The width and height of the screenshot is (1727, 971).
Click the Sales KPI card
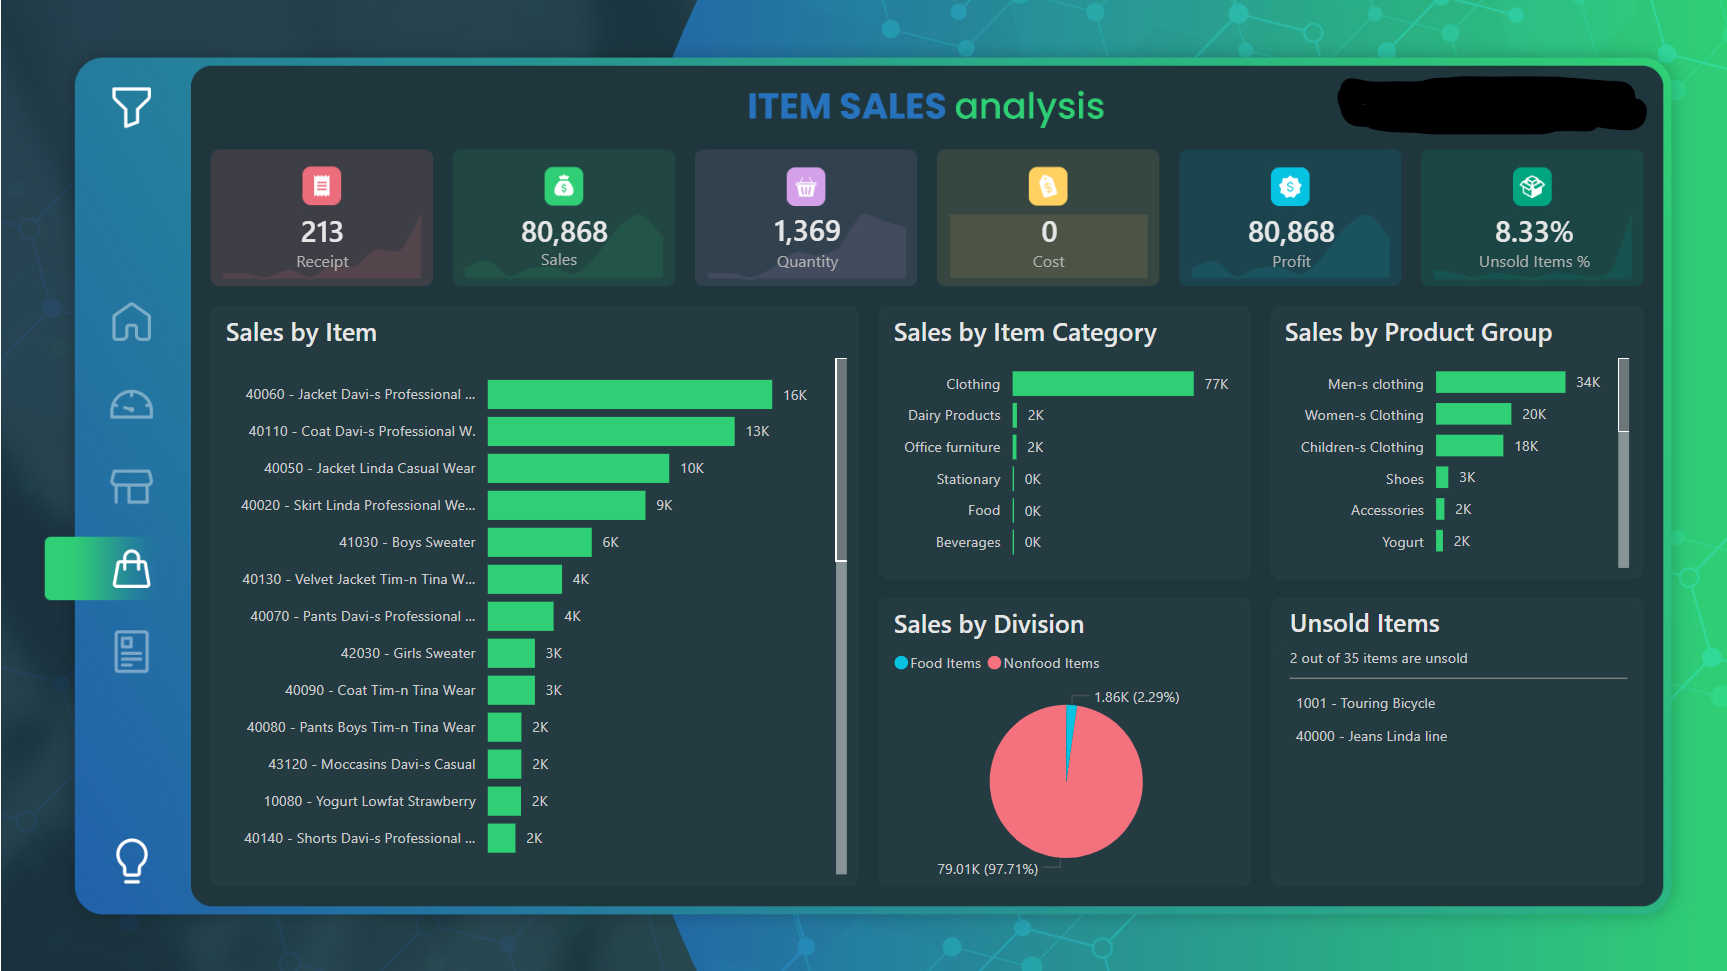click(x=563, y=218)
